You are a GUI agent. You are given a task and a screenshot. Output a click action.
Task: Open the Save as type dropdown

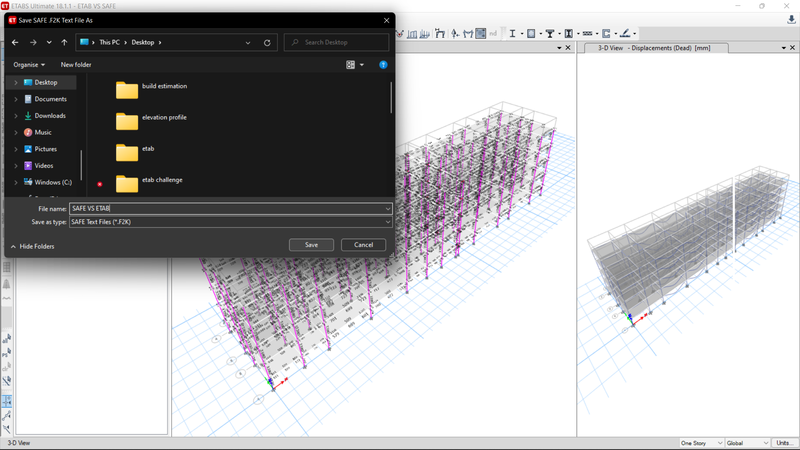tap(231, 222)
